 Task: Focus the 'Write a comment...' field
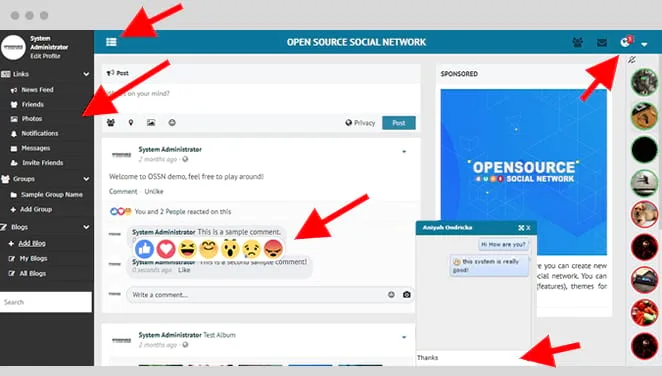click(256, 295)
